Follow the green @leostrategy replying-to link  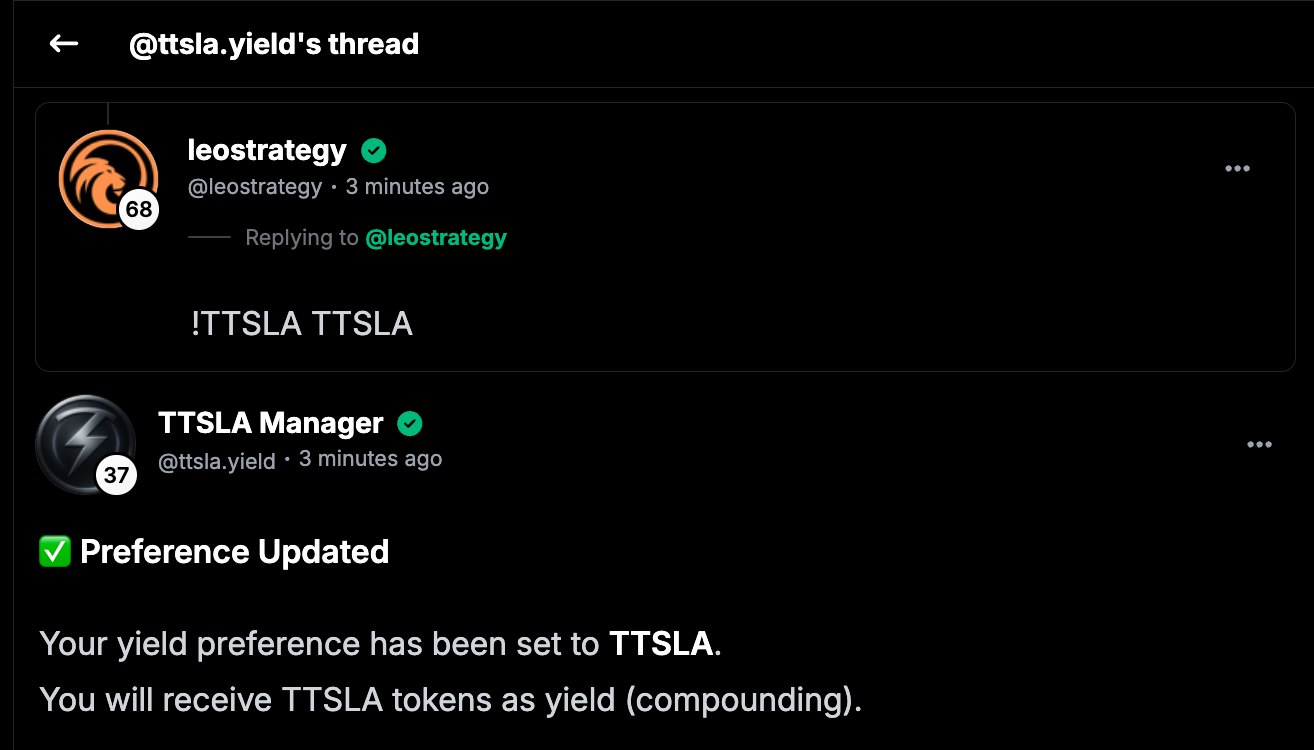pyautogui.click(x=436, y=238)
